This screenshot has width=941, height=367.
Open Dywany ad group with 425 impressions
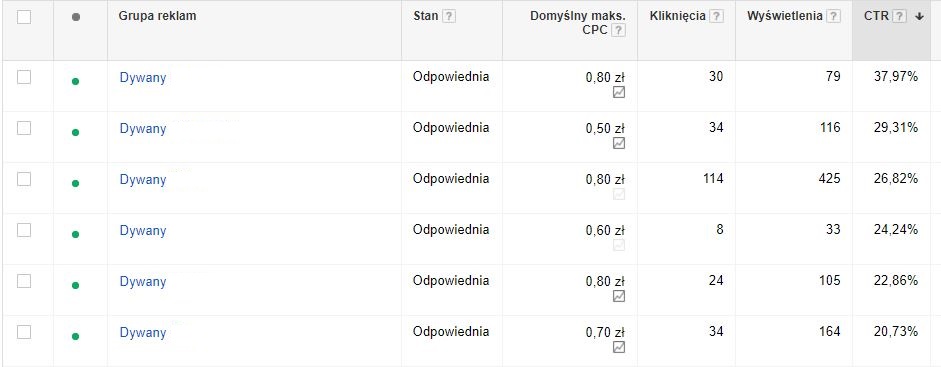click(143, 180)
